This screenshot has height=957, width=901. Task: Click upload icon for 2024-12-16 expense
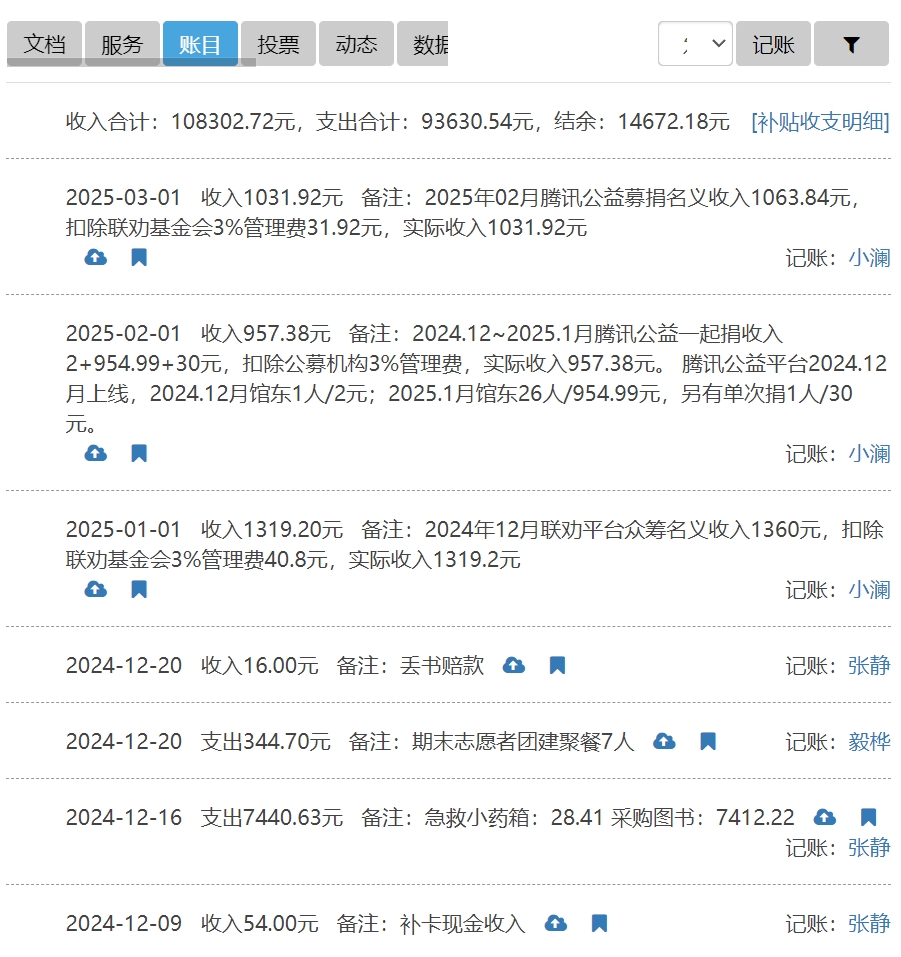coord(825,818)
